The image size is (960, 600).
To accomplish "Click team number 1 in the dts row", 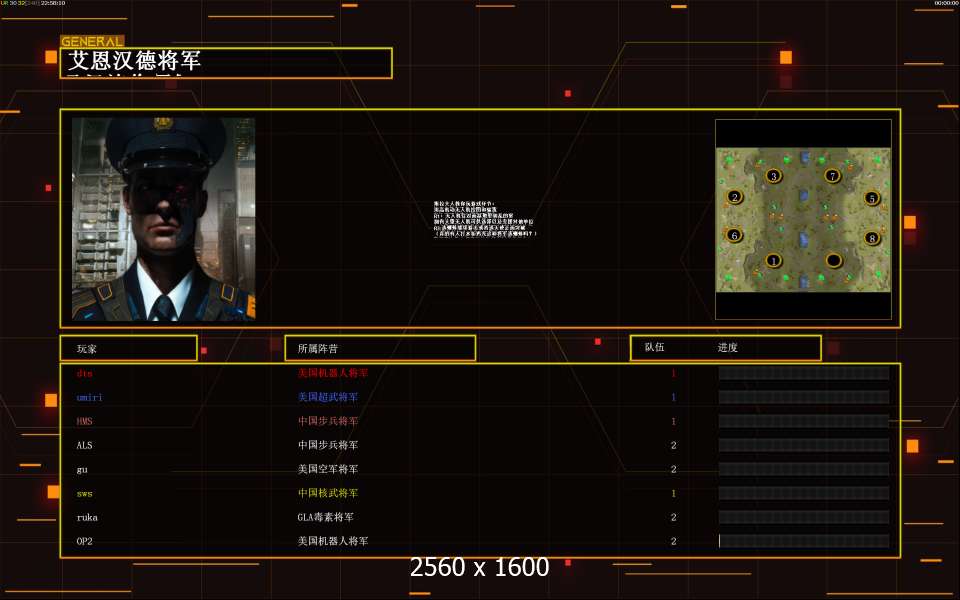I will [673, 373].
